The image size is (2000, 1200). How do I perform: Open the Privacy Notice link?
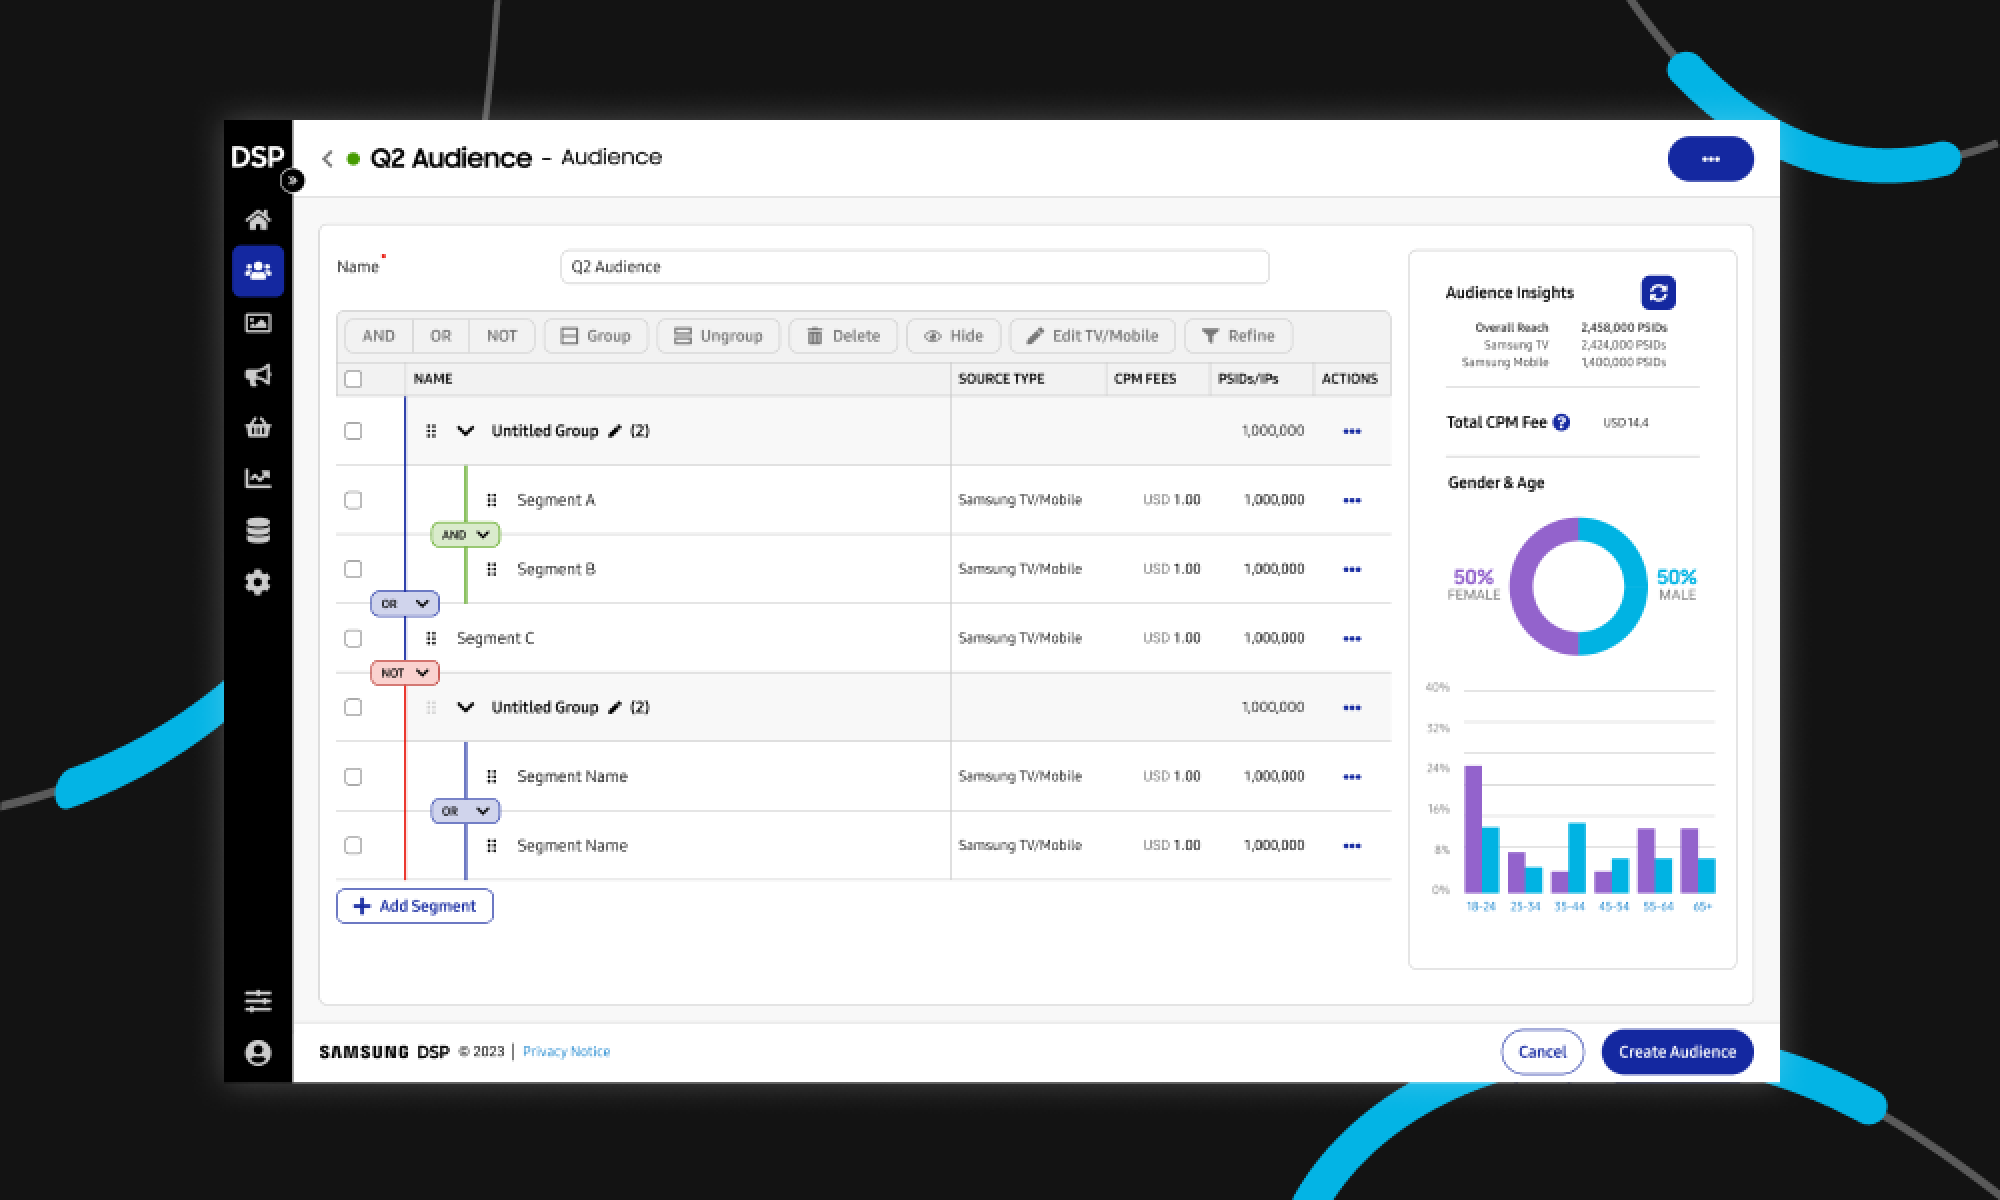click(566, 1052)
